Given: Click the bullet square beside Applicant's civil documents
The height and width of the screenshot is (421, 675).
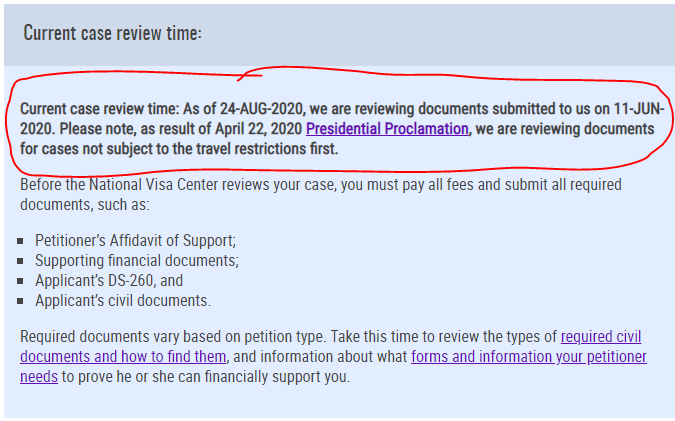Looking at the screenshot, I should [x=20, y=301].
